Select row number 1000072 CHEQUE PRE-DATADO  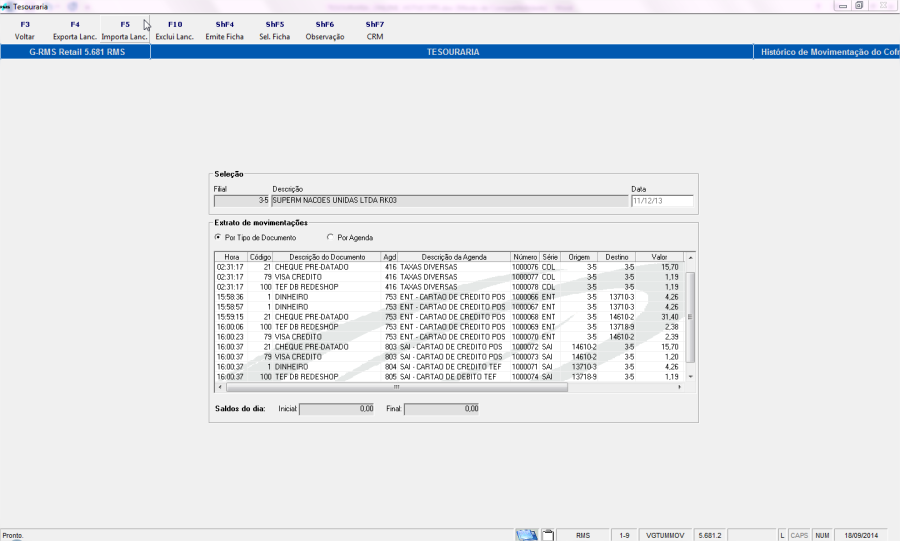449,347
